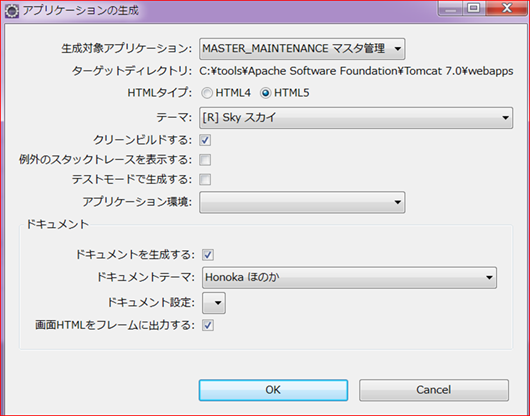Open the テーマ dropdown showing Sky スカイ
The image size is (530, 416).
point(356,118)
